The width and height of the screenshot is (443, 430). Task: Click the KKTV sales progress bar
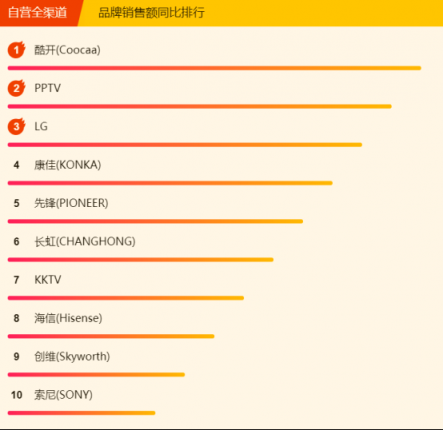tap(126, 298)
